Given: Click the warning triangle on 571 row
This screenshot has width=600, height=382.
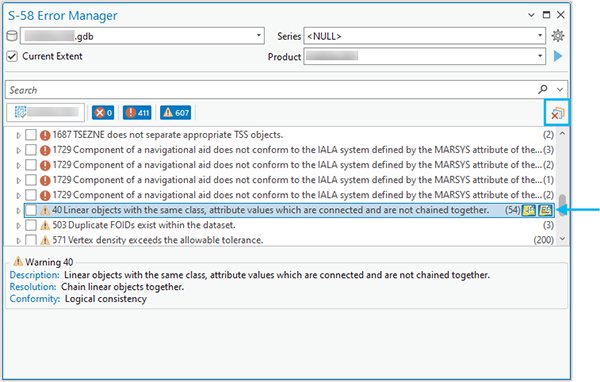Looking at the screenshot, I should tap(45, 240).
